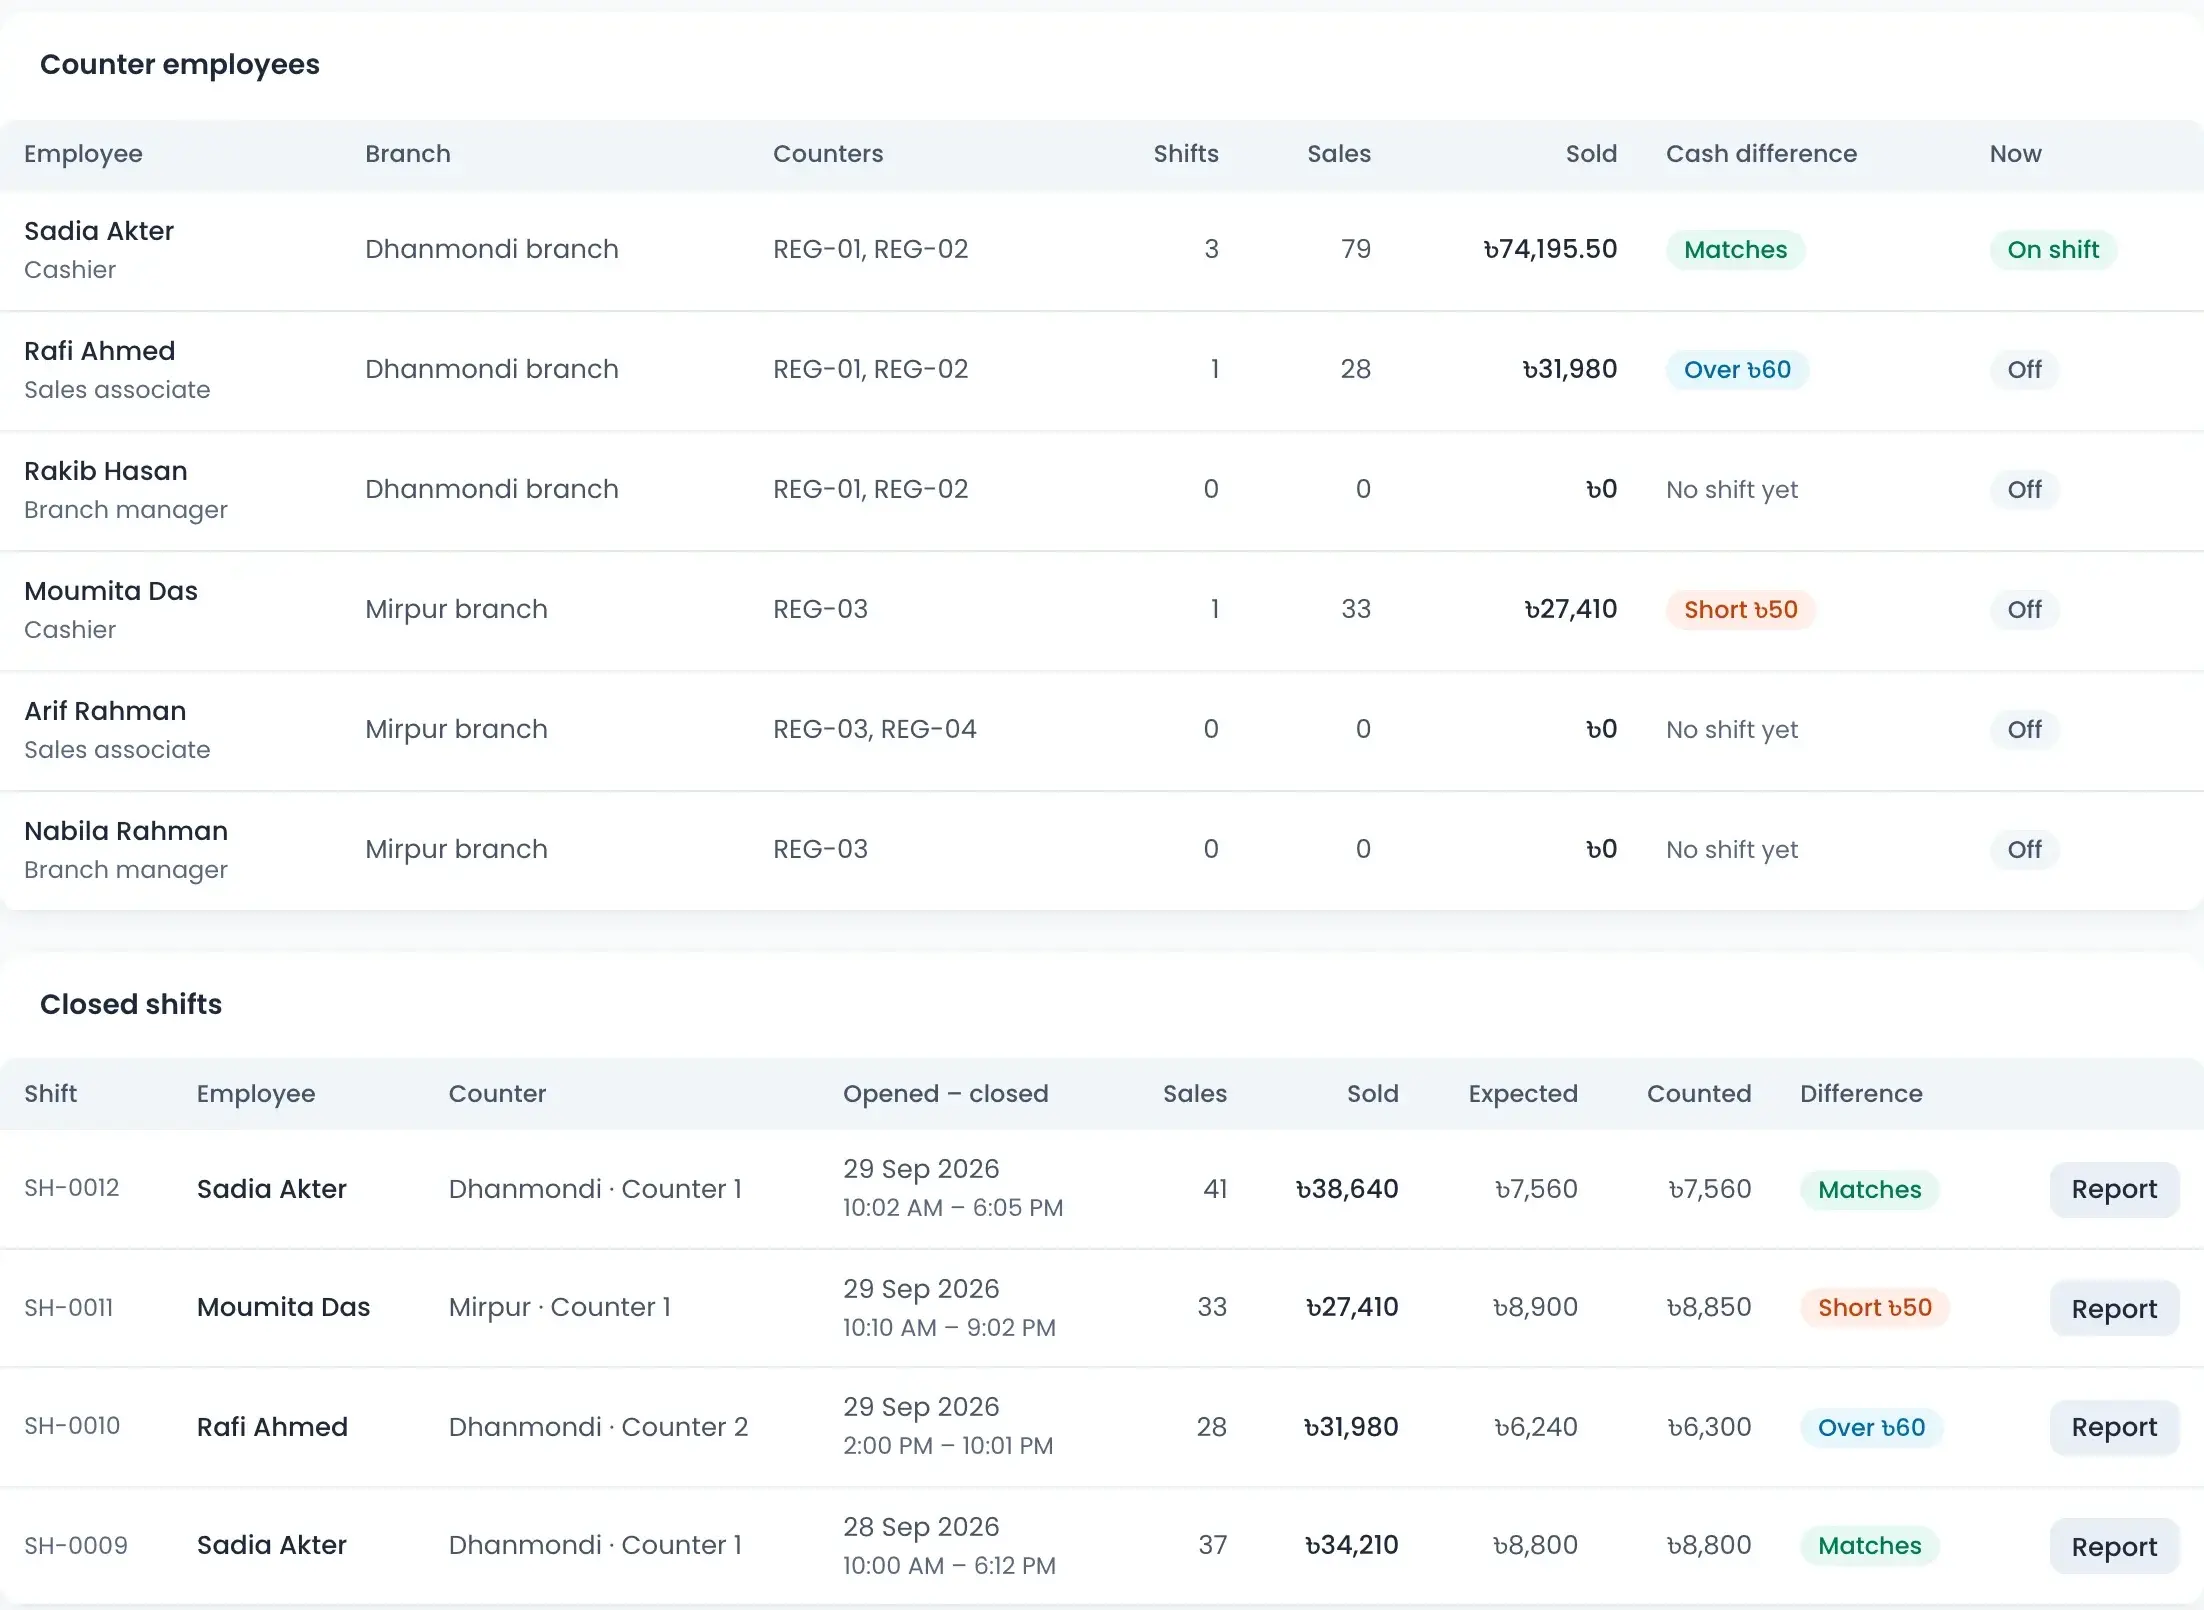Click the Closed shifts heading
The height and width of the screenshot is (1610, 2204).
(x=131, y=1004)
